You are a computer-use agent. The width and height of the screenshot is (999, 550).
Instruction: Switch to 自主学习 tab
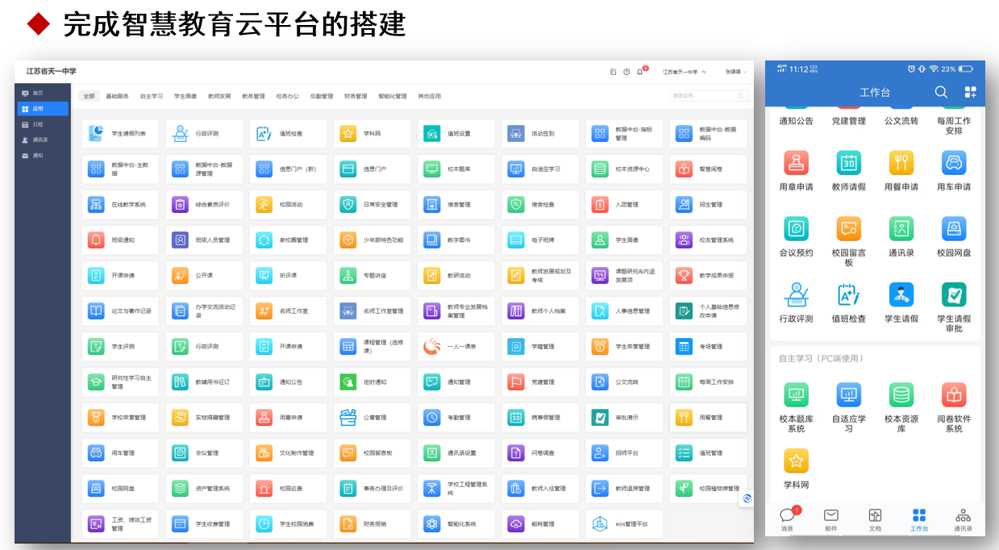point(151,96)
